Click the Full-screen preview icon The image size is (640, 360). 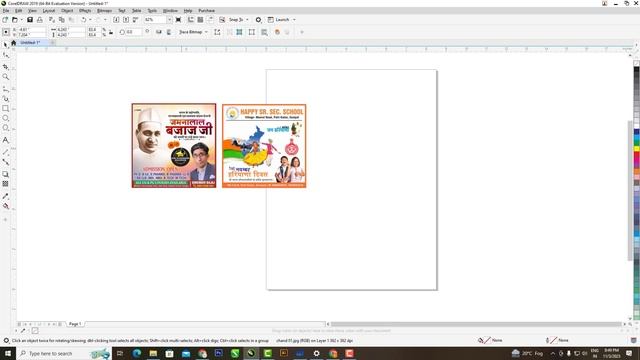click(178, 20)
